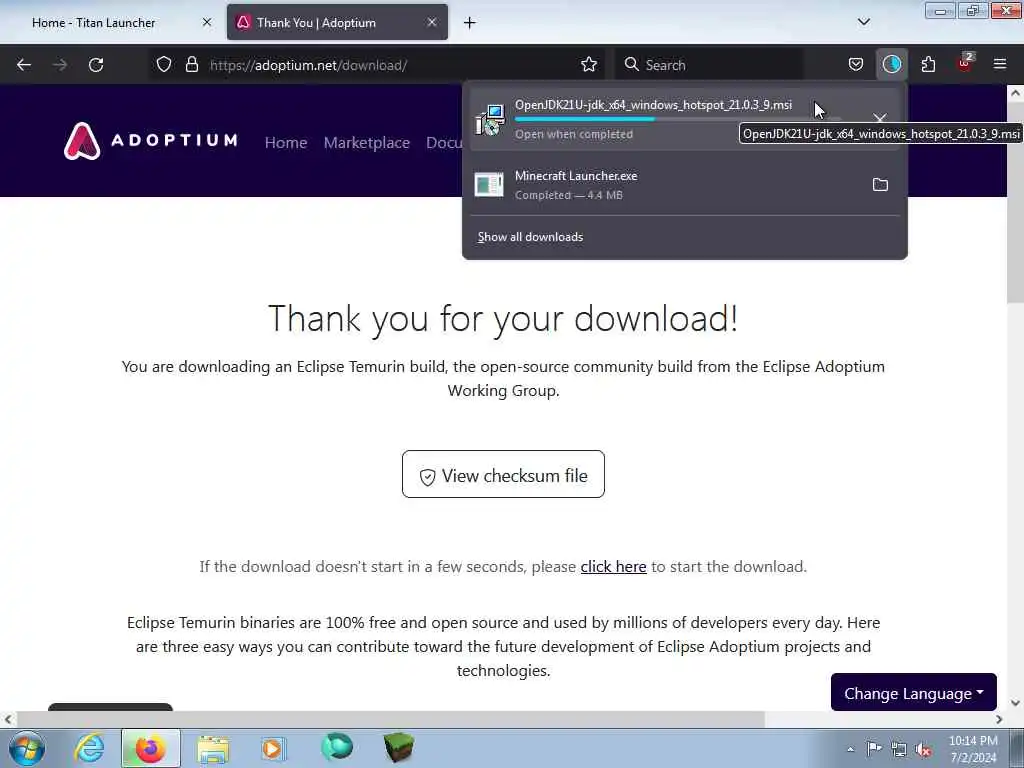The width and height of the screenshot is (1024, 768).
Task: Open tracking protection shield icon
Action: [x=164, y=65]
